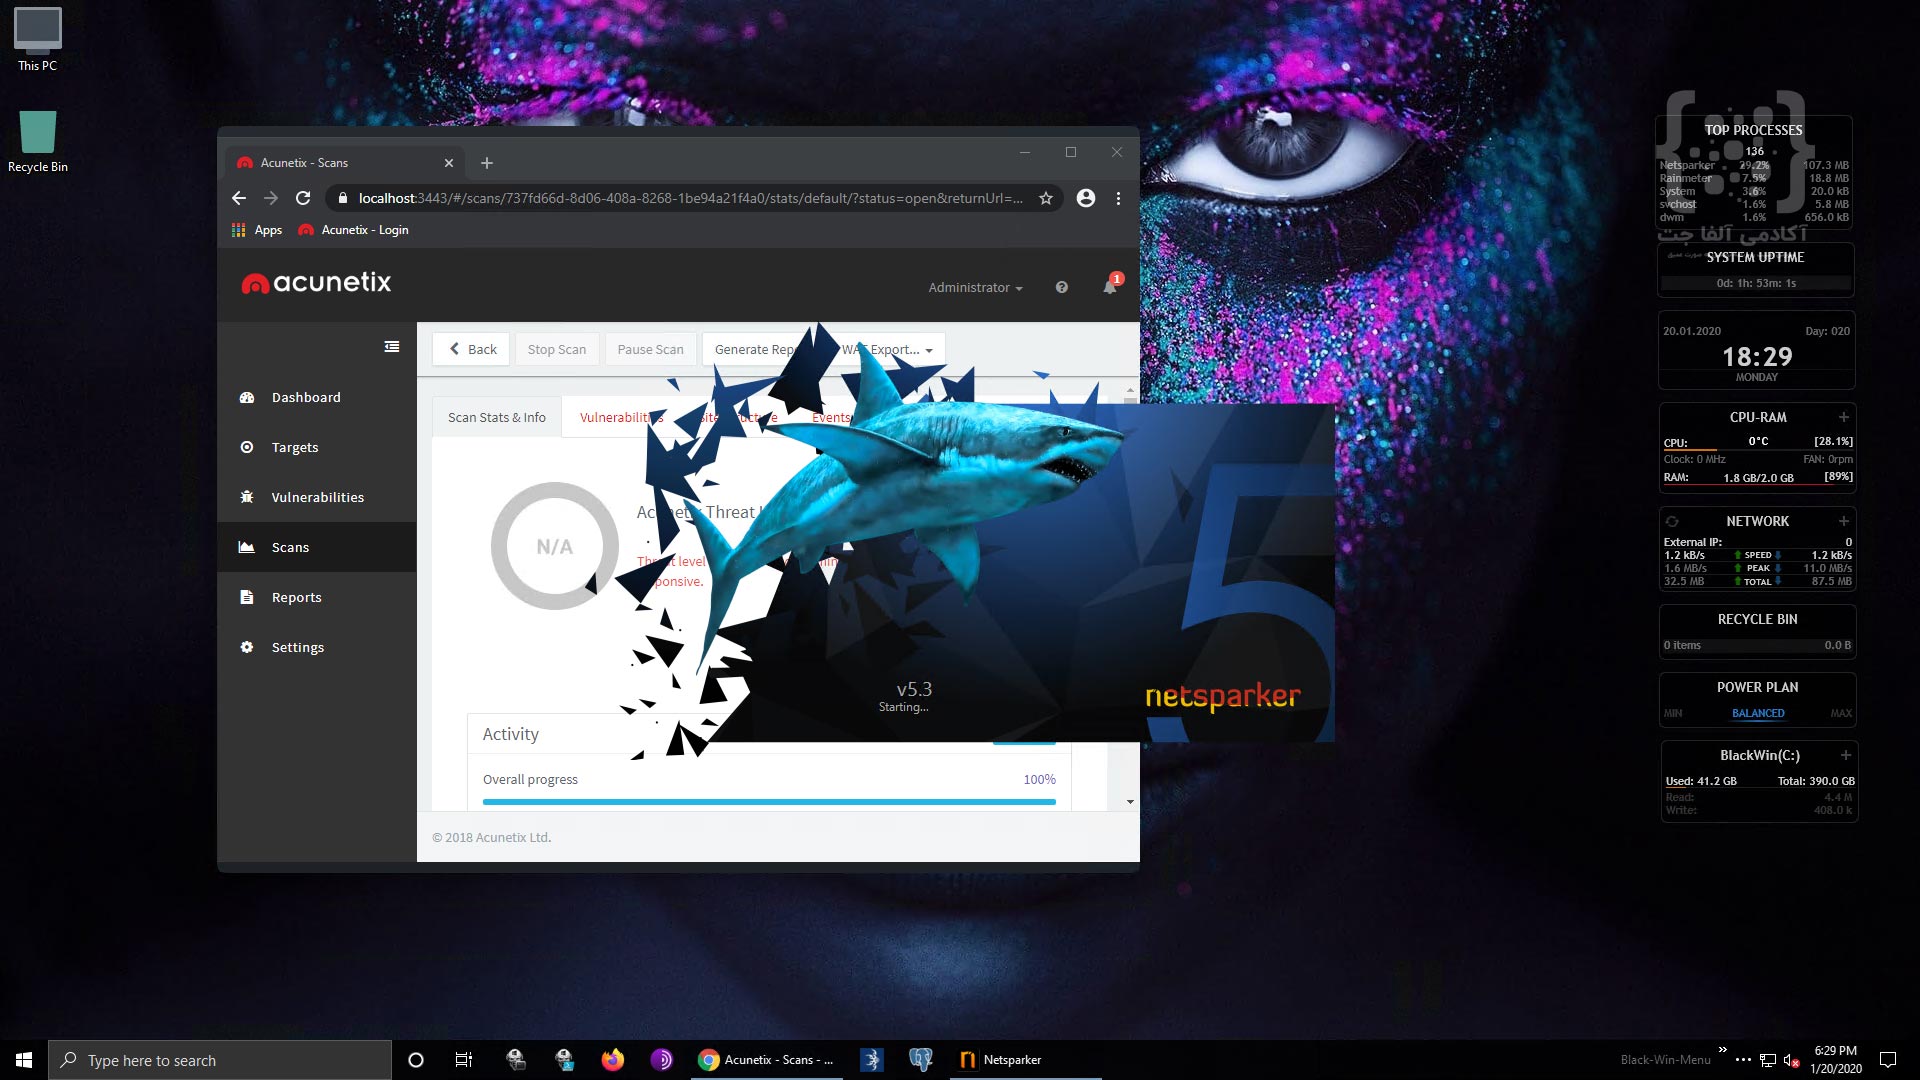Open a new Chrome tab

(x=487, y=163)
